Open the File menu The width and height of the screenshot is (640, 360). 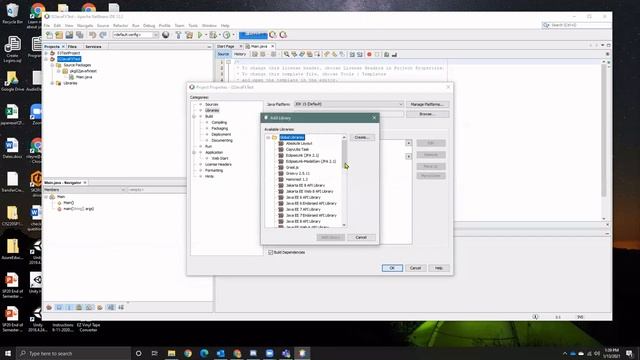[x=47, y=25]
